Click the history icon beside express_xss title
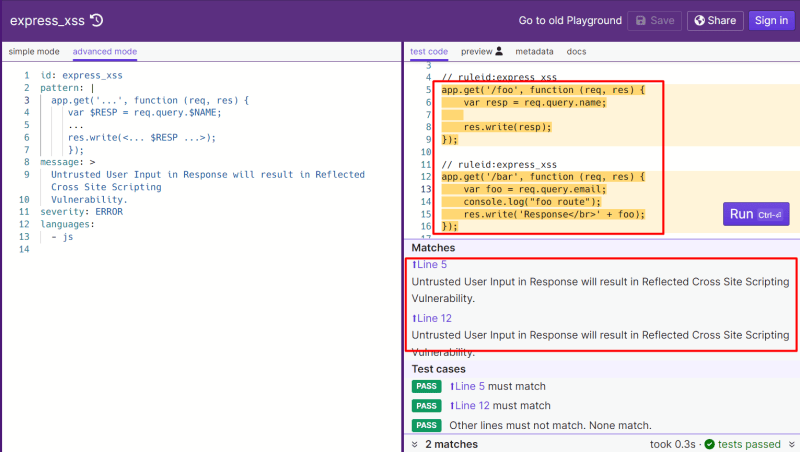800x452 pixels. click(96, 20)
